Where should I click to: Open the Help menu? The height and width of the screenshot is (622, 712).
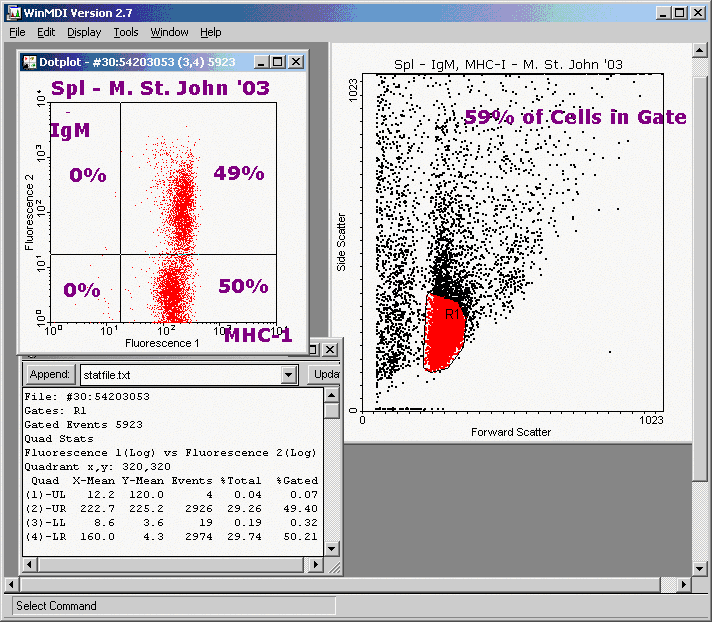[x=210, y=32]
